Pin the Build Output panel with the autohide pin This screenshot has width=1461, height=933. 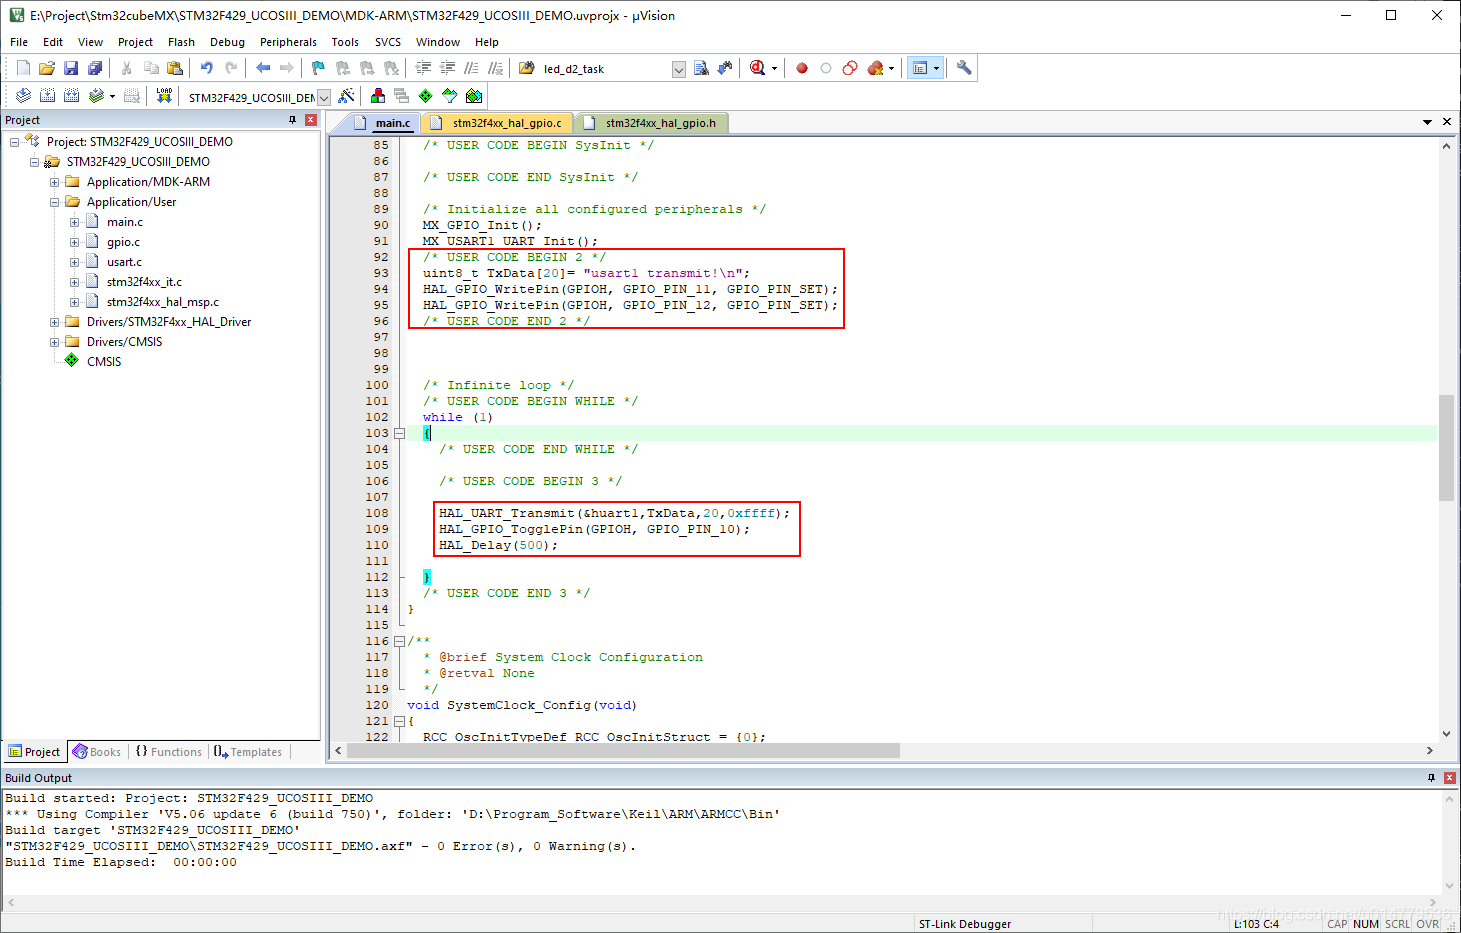tap(1431, 777)
